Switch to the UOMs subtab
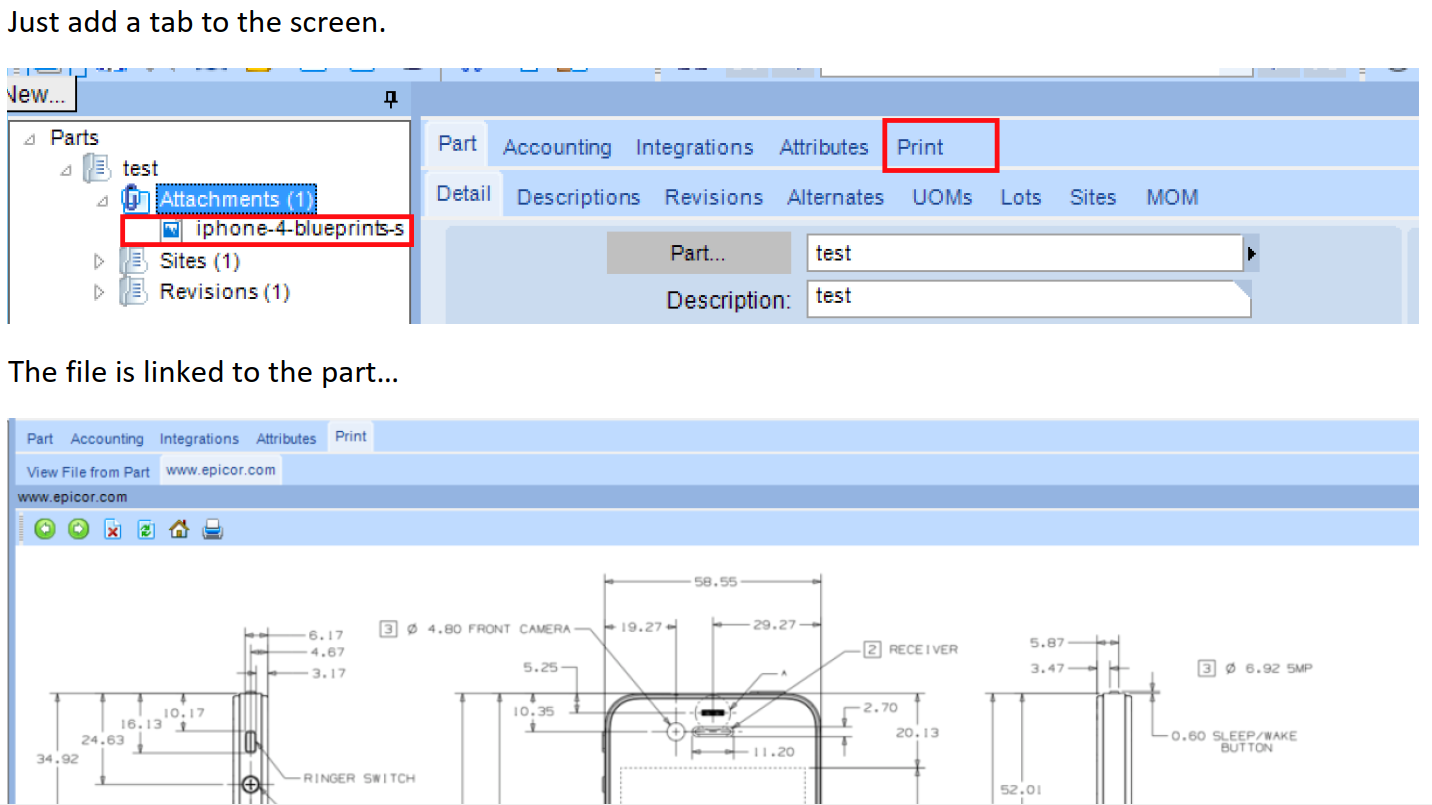This screenshot has height=805, width=1432. click(x=942, y=198)
